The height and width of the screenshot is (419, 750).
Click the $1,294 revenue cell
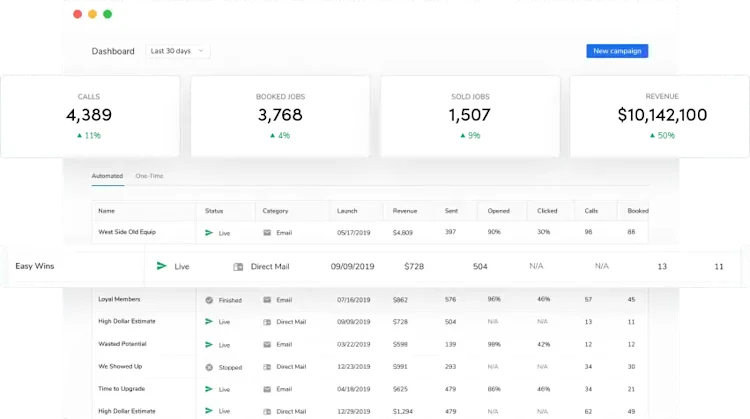(403, 411)
